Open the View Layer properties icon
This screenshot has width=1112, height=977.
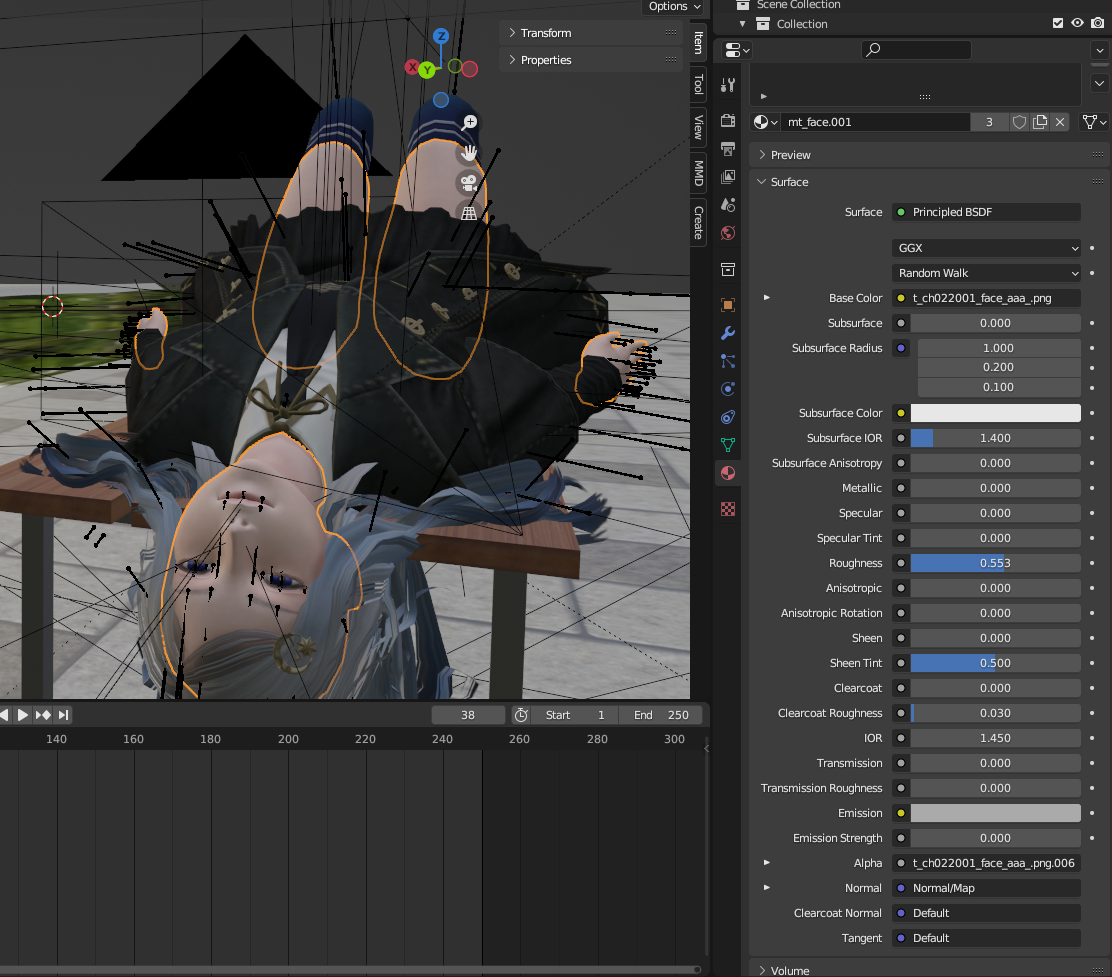click(x=728, y=177)
